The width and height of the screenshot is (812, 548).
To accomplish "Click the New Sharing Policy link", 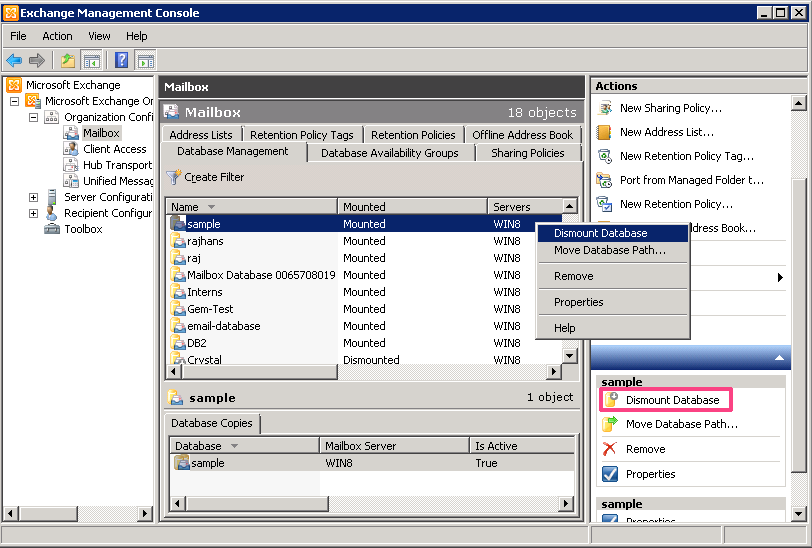I will (671, 108).
